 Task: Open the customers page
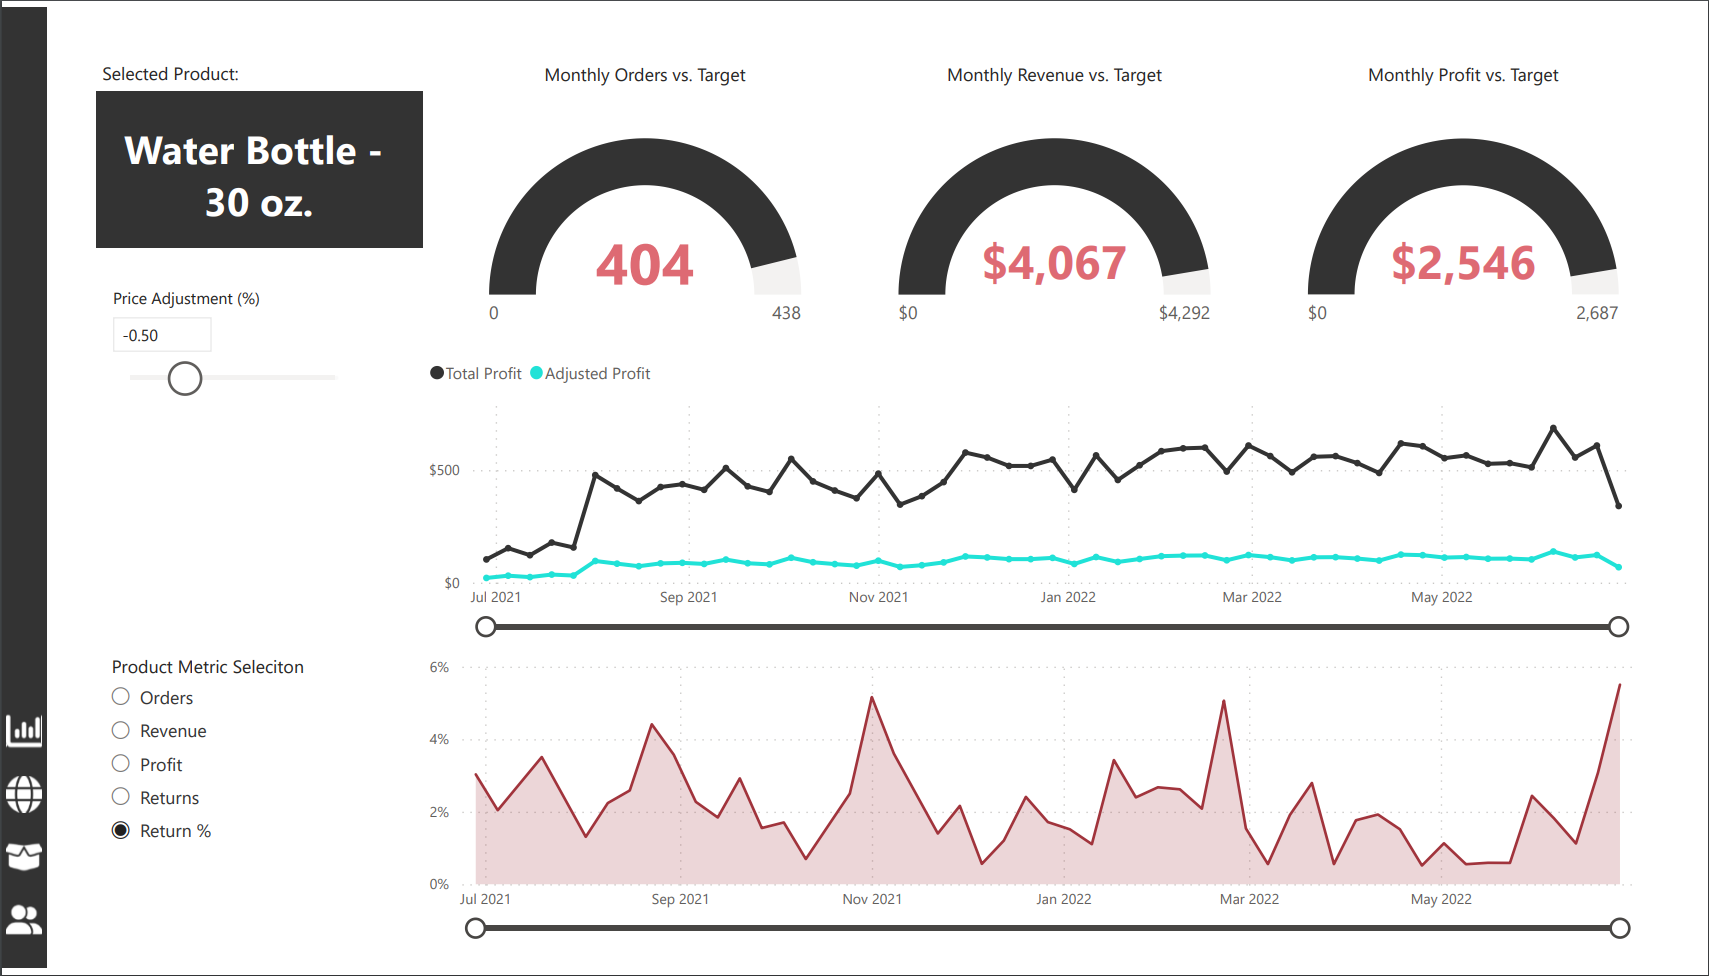click(24, 919)
